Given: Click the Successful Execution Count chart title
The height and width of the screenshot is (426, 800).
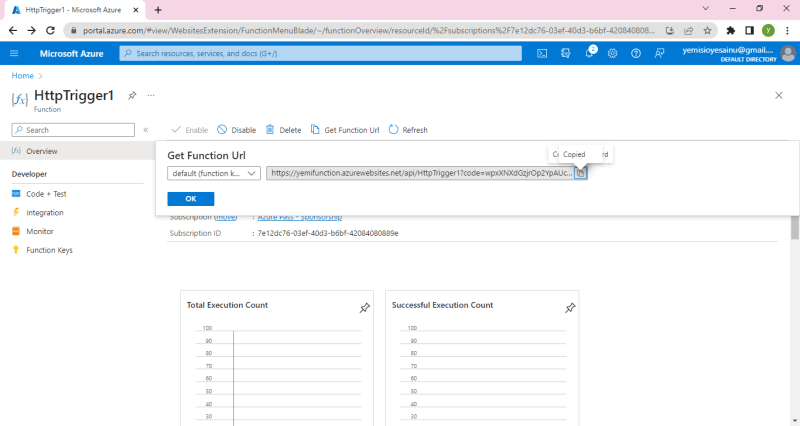Looking at the screenshot, I should pyautogui.click(x=442, y=305).
